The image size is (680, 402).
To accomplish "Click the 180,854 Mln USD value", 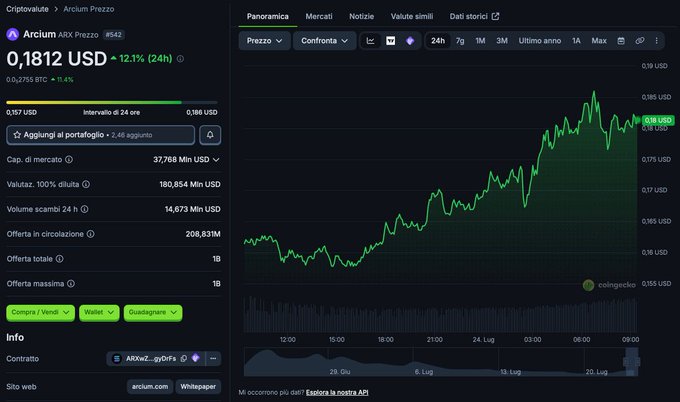I will [190, 184].
